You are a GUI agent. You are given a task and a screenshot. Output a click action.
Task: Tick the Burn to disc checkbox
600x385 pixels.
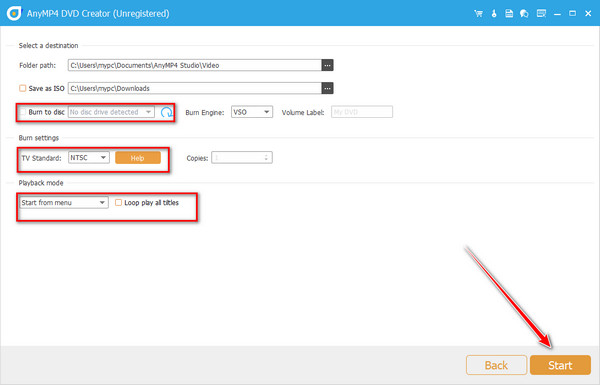(23, 112)
